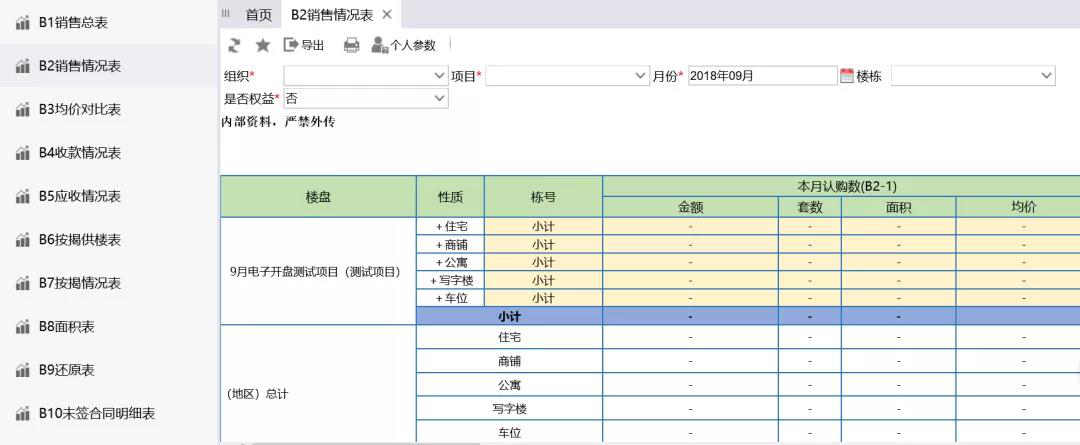Image resolution: width=1080 pixels, height=445 pixels.
Task: Go to B5应收情况表 report
Action: pos(80,196)
